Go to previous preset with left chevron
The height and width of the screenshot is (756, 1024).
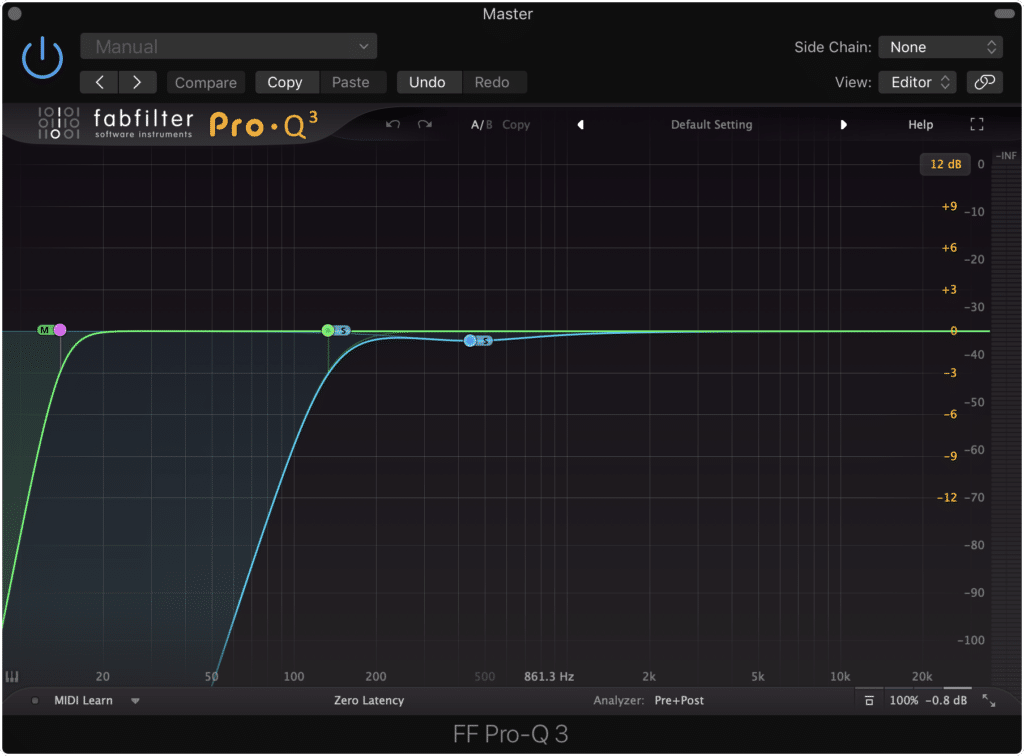point(99,82)
